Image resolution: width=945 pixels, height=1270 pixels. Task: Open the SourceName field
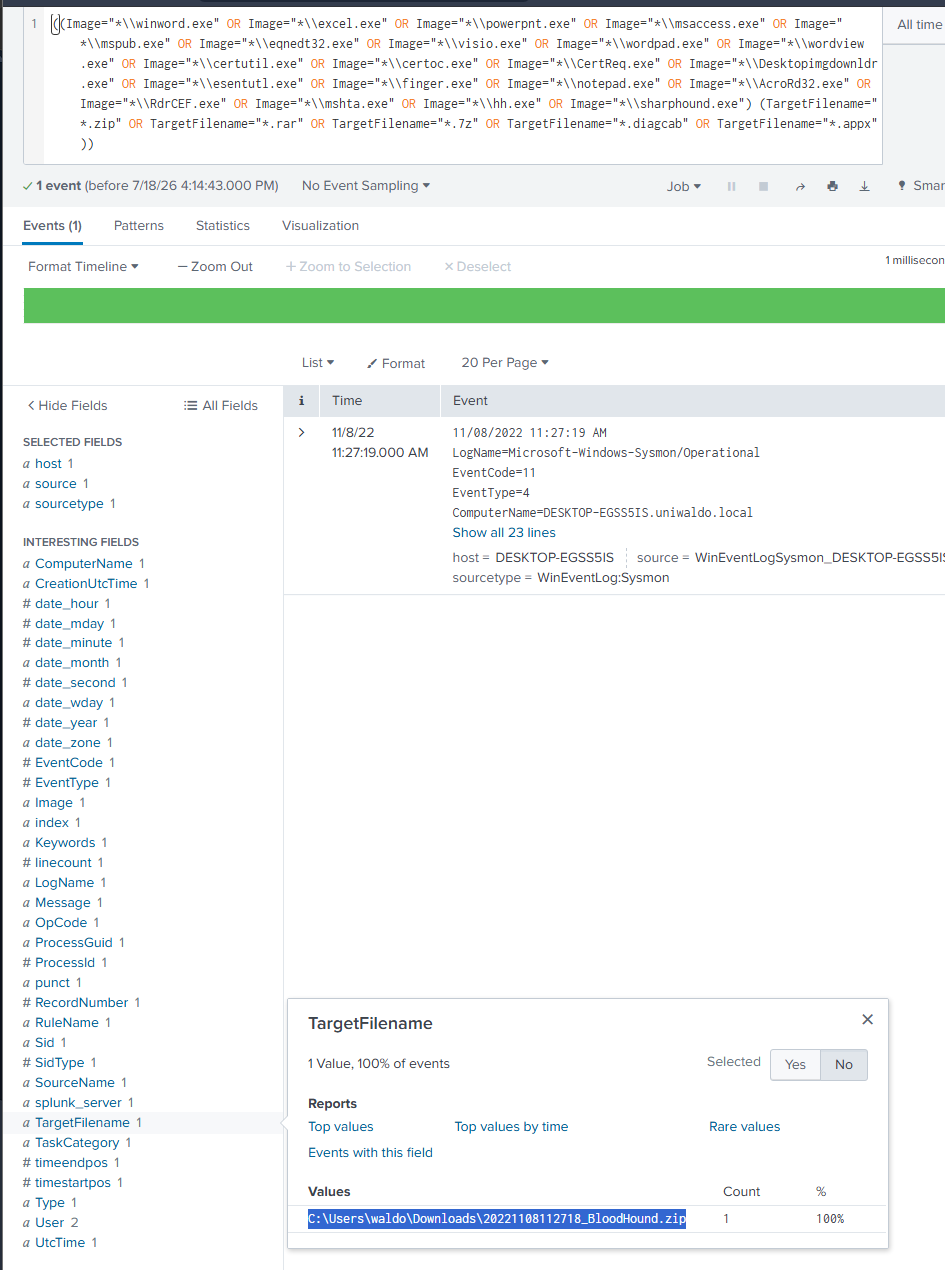click(x=75, y=1082)
